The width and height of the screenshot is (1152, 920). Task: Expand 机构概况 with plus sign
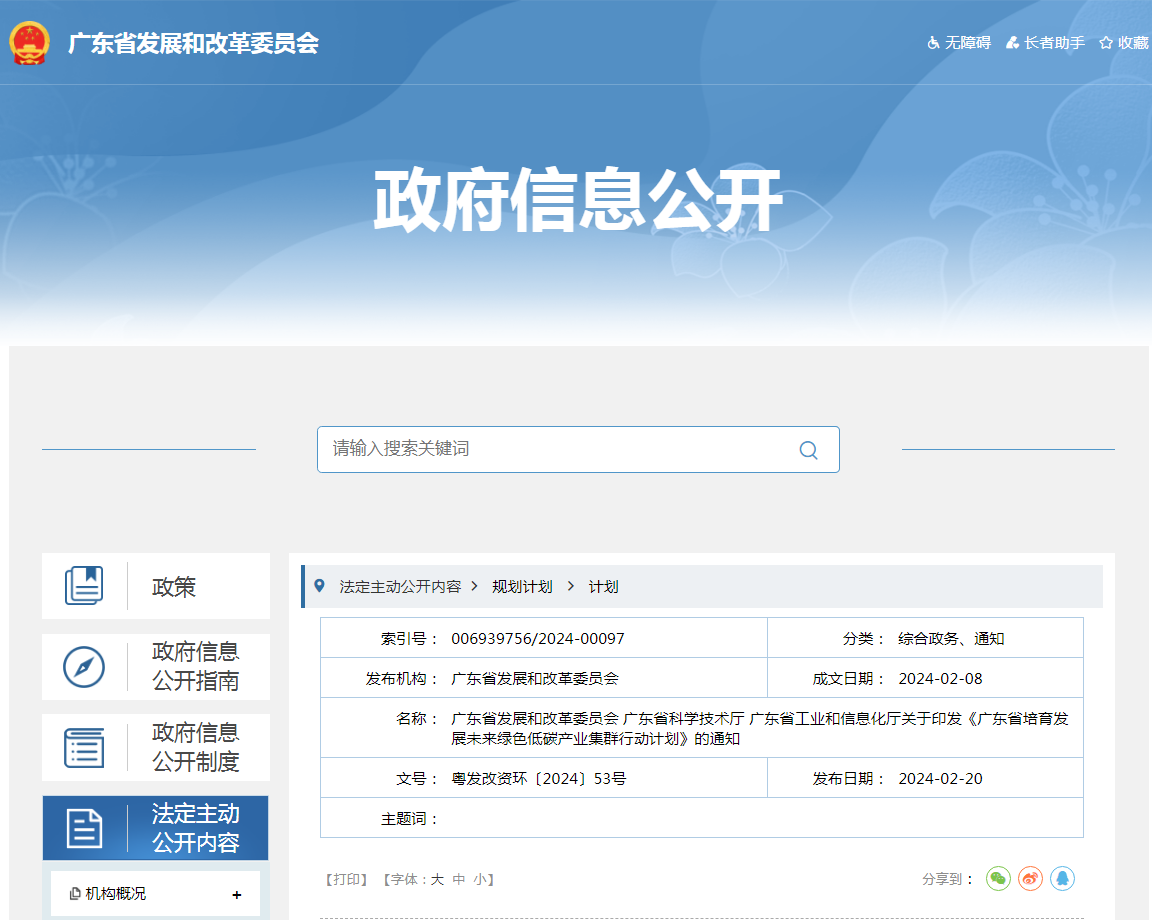[x=237, y=895]
